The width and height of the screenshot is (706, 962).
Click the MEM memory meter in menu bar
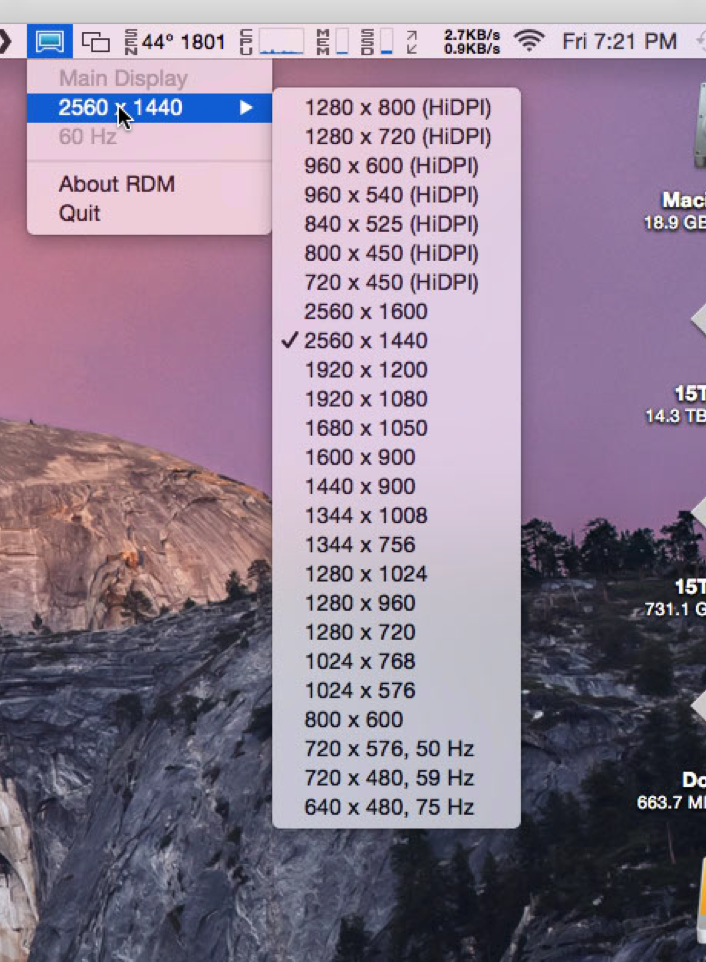pos(333,42)
